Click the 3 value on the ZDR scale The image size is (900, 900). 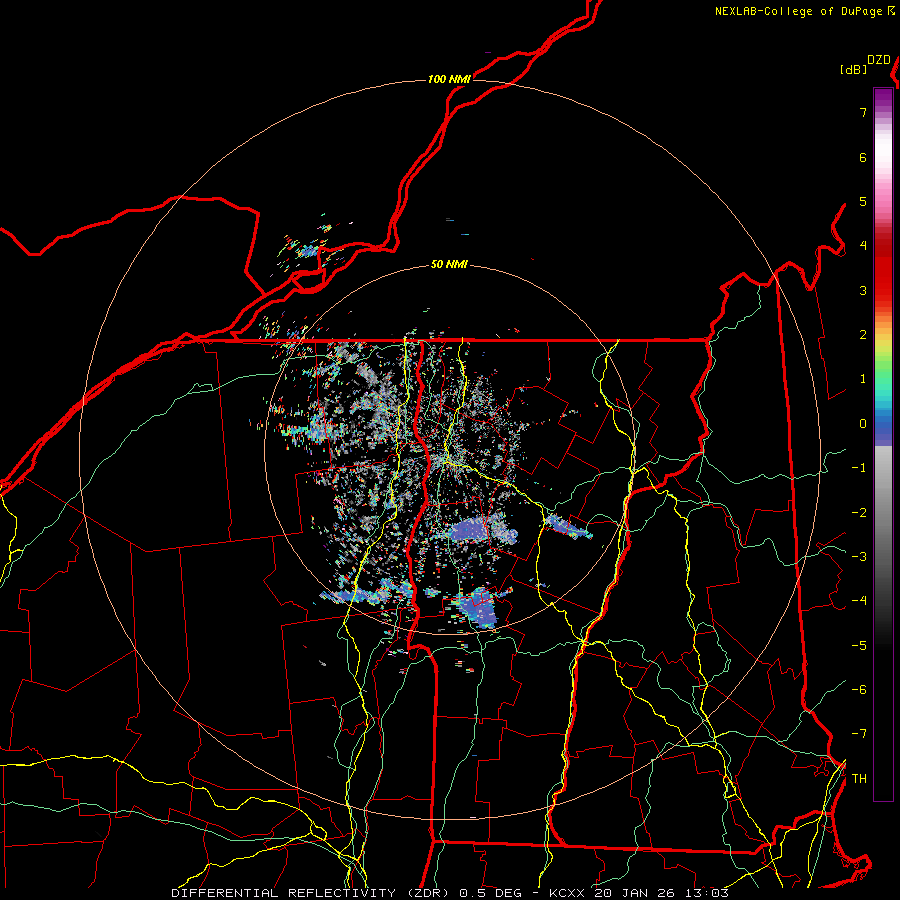coord(863,290)
